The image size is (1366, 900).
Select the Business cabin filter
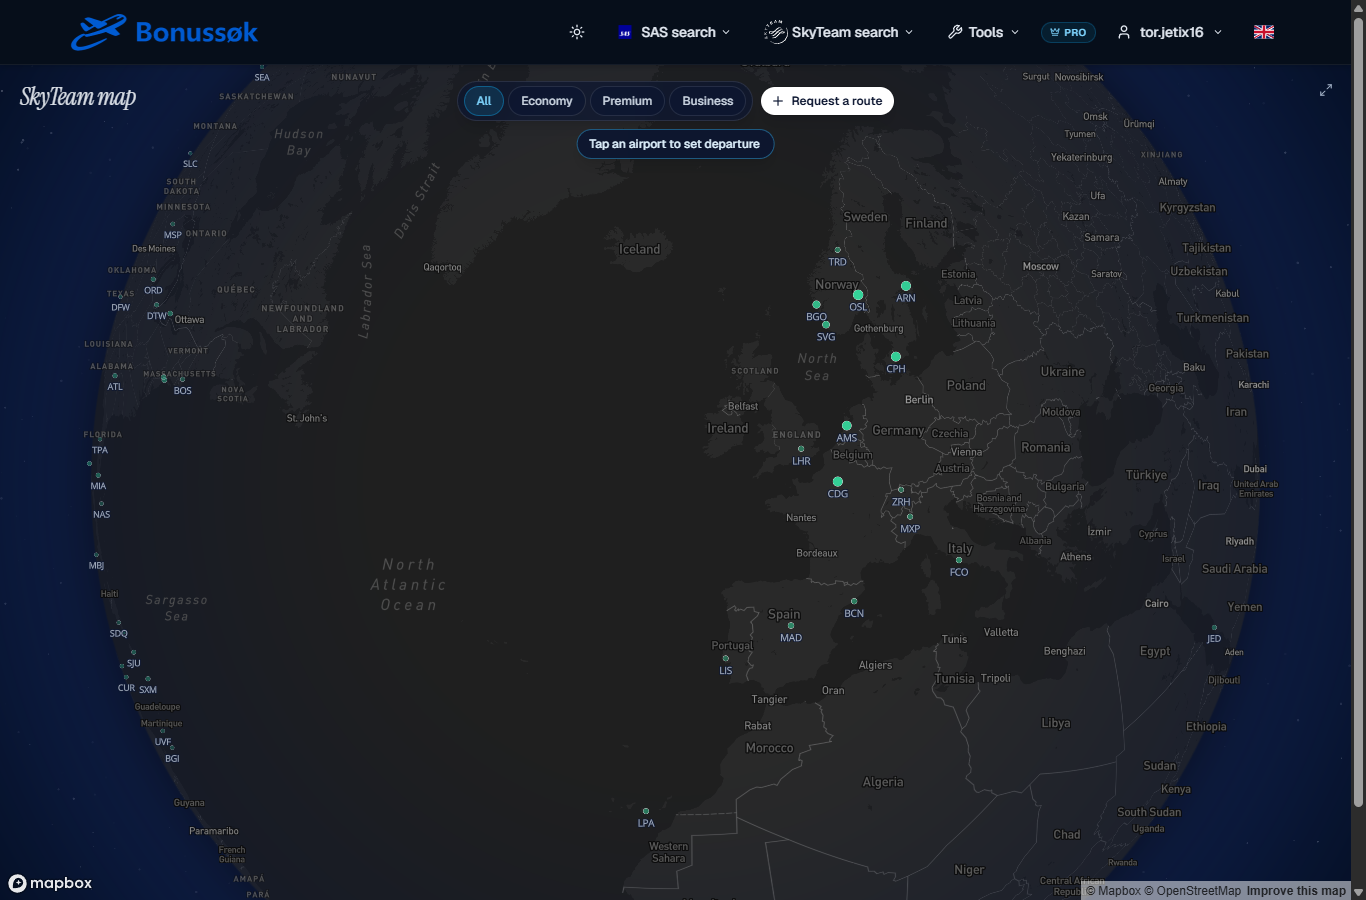pos(708,101)
